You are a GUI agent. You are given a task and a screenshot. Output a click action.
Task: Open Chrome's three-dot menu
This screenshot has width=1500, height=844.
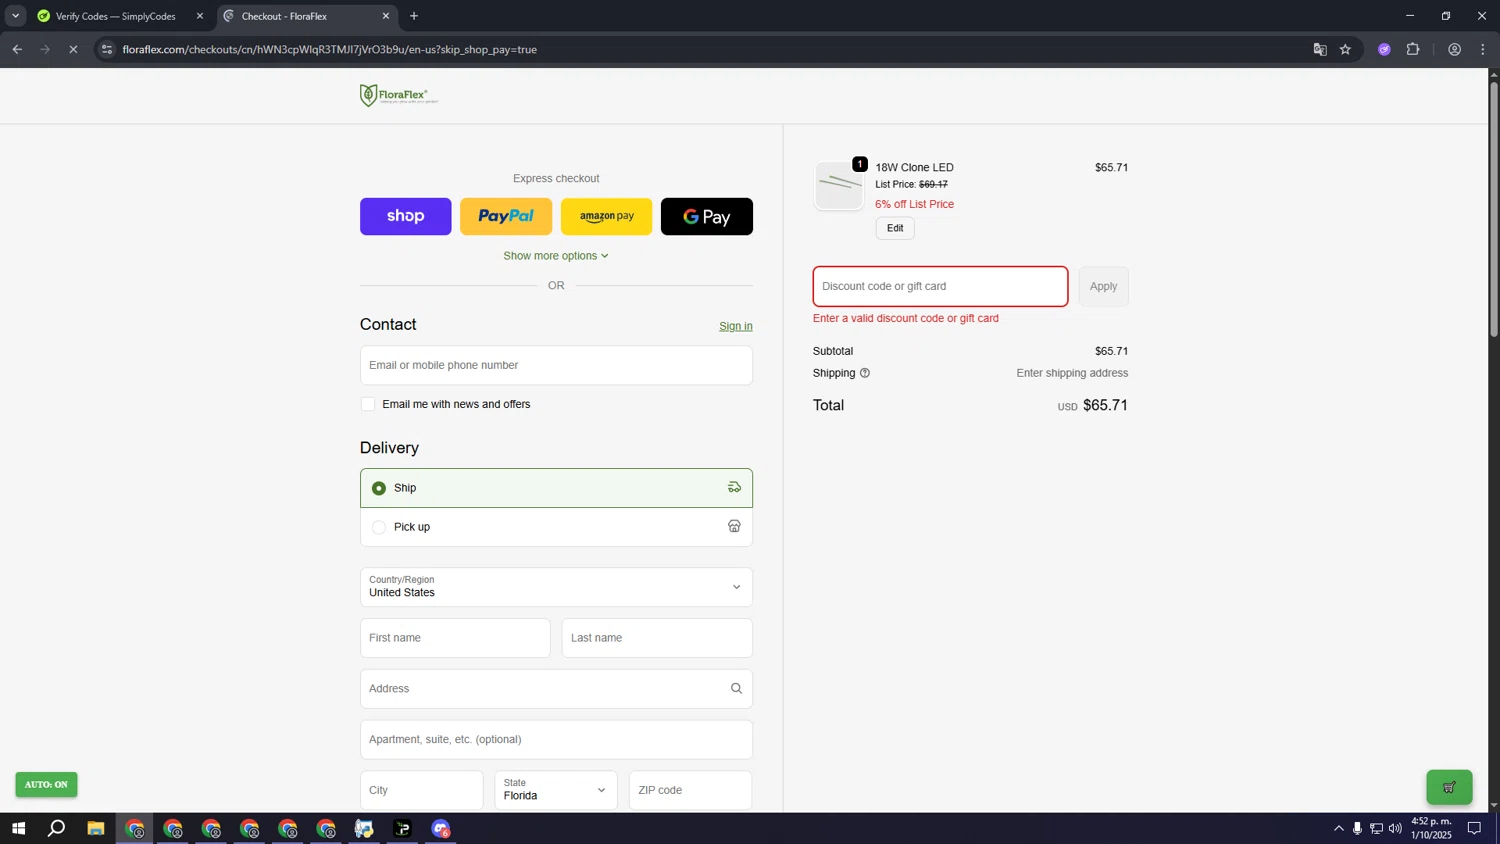point(1483,49)
